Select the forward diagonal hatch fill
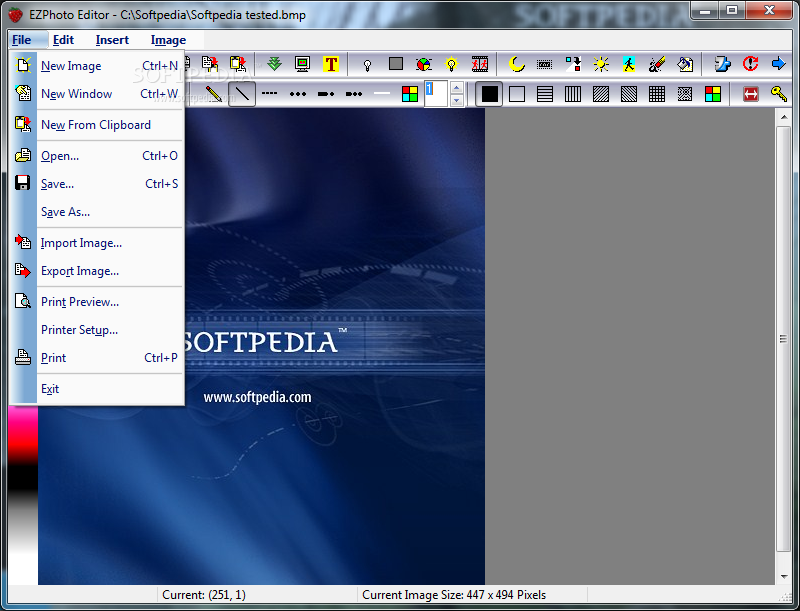This screenshot has width=800, height=611. (601, 94)
